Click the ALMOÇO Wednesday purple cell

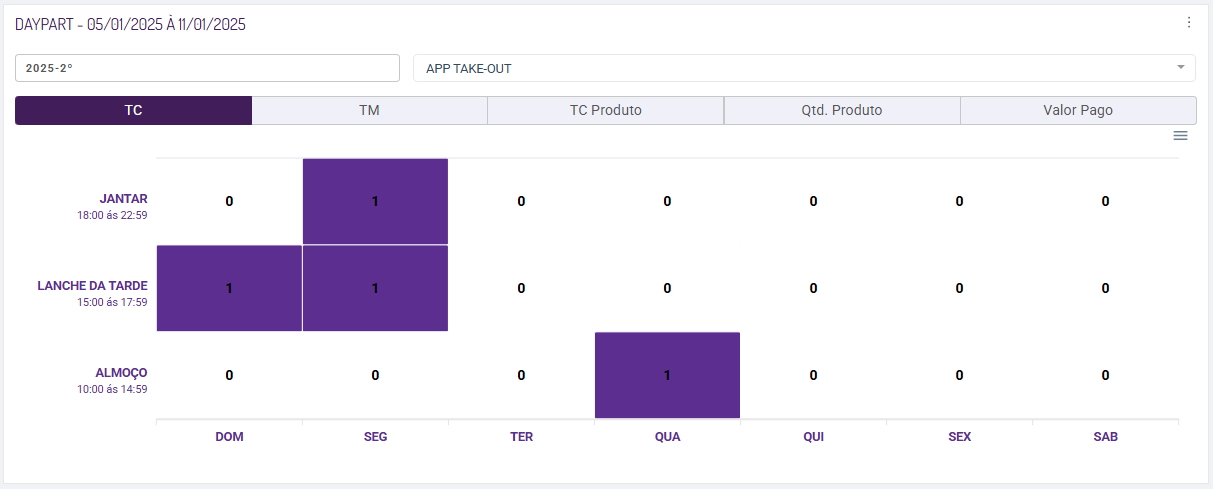coord(667,375)
